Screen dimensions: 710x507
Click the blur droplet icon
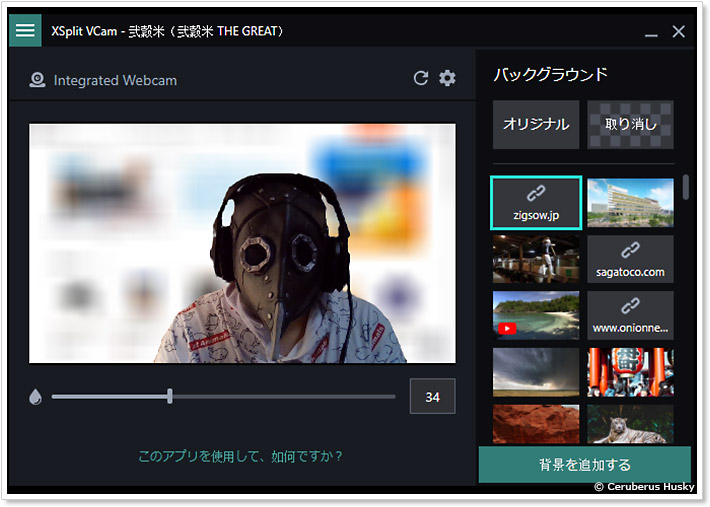pyautogui.click(x=35, y=397)
